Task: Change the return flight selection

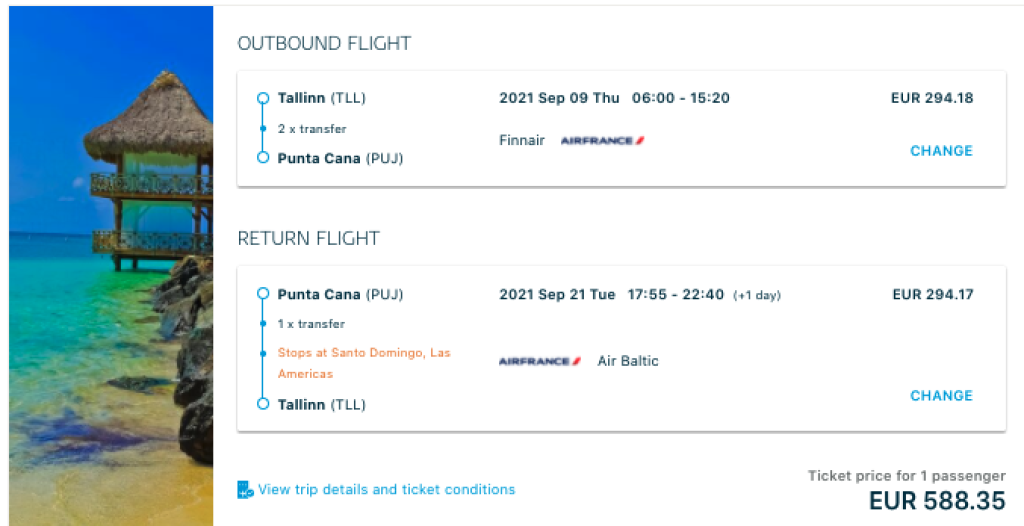Action: 941,396
